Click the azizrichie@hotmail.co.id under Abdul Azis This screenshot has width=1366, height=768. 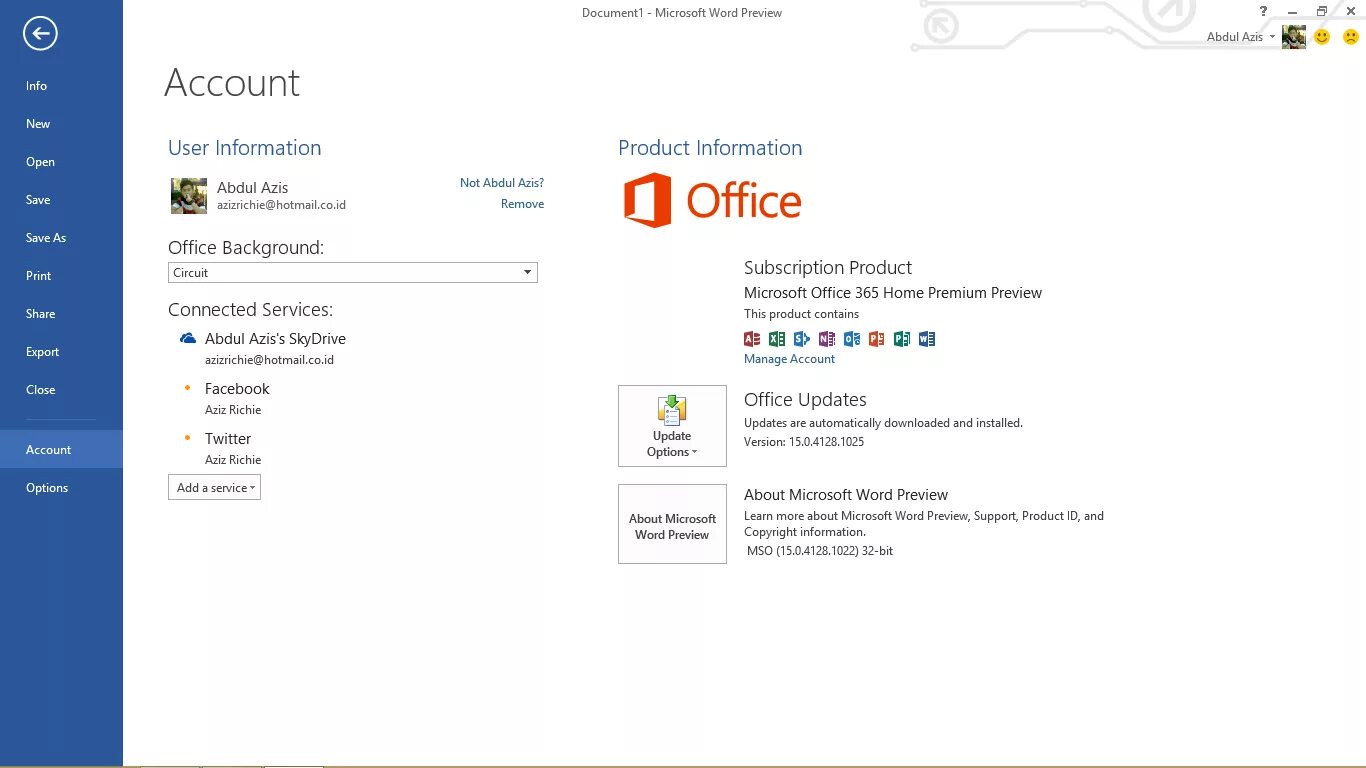tap(281, 205)
